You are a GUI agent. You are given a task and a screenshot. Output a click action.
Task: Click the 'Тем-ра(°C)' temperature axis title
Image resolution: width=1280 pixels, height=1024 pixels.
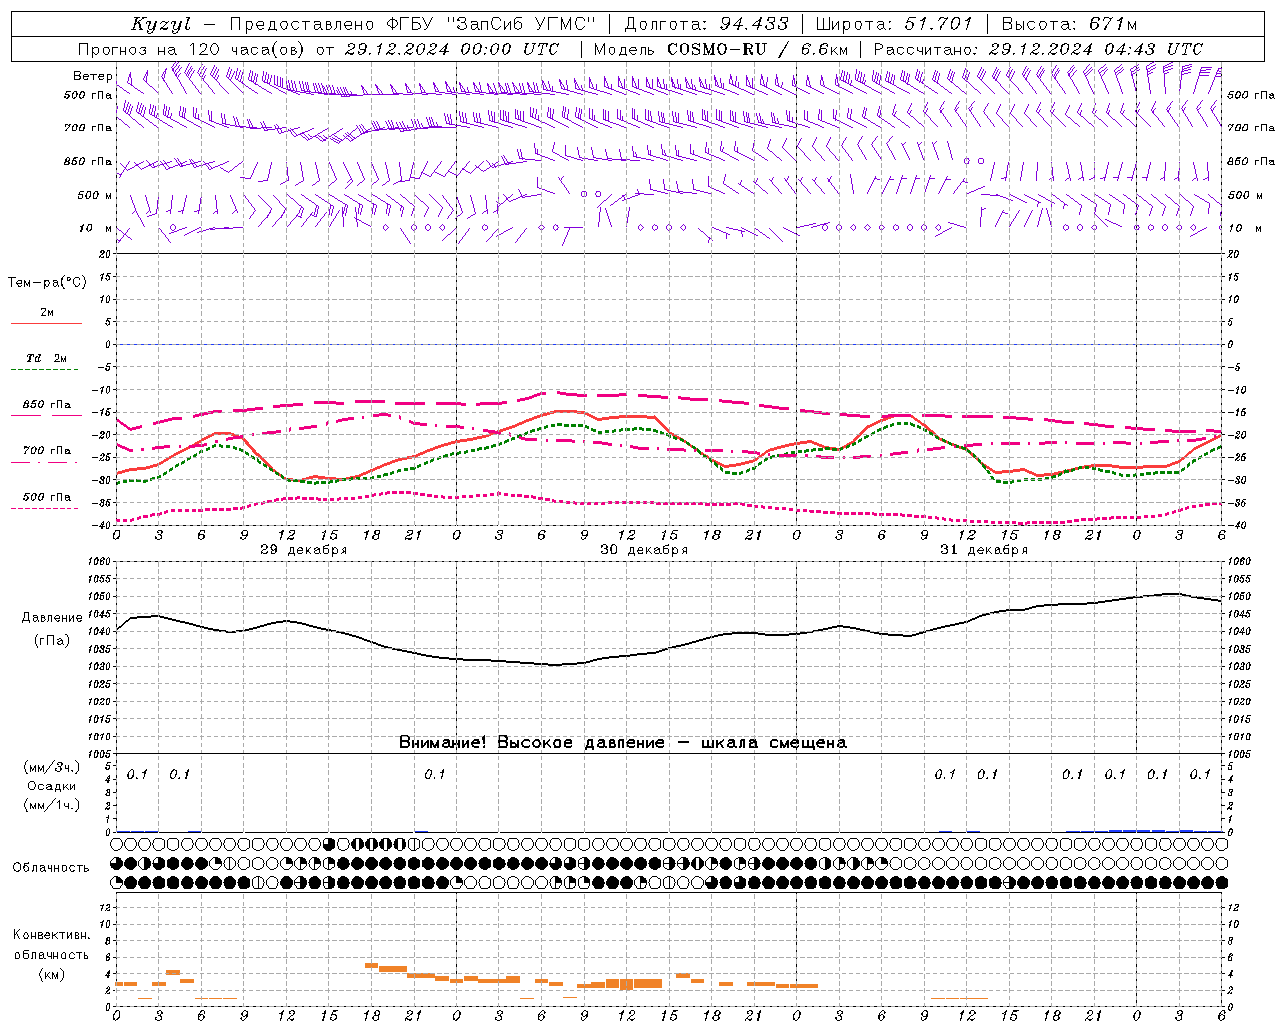point(47,282)
